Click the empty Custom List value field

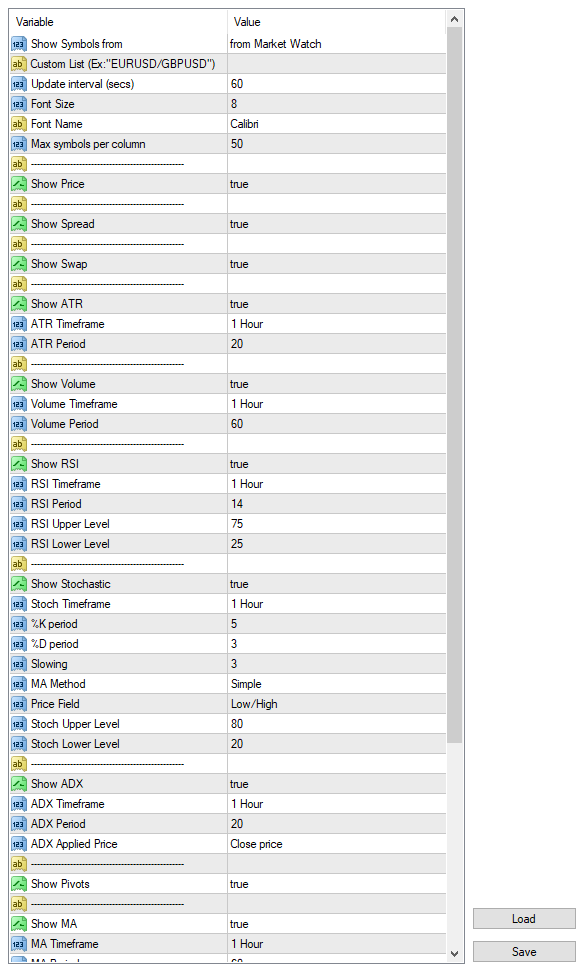[337, 64]
